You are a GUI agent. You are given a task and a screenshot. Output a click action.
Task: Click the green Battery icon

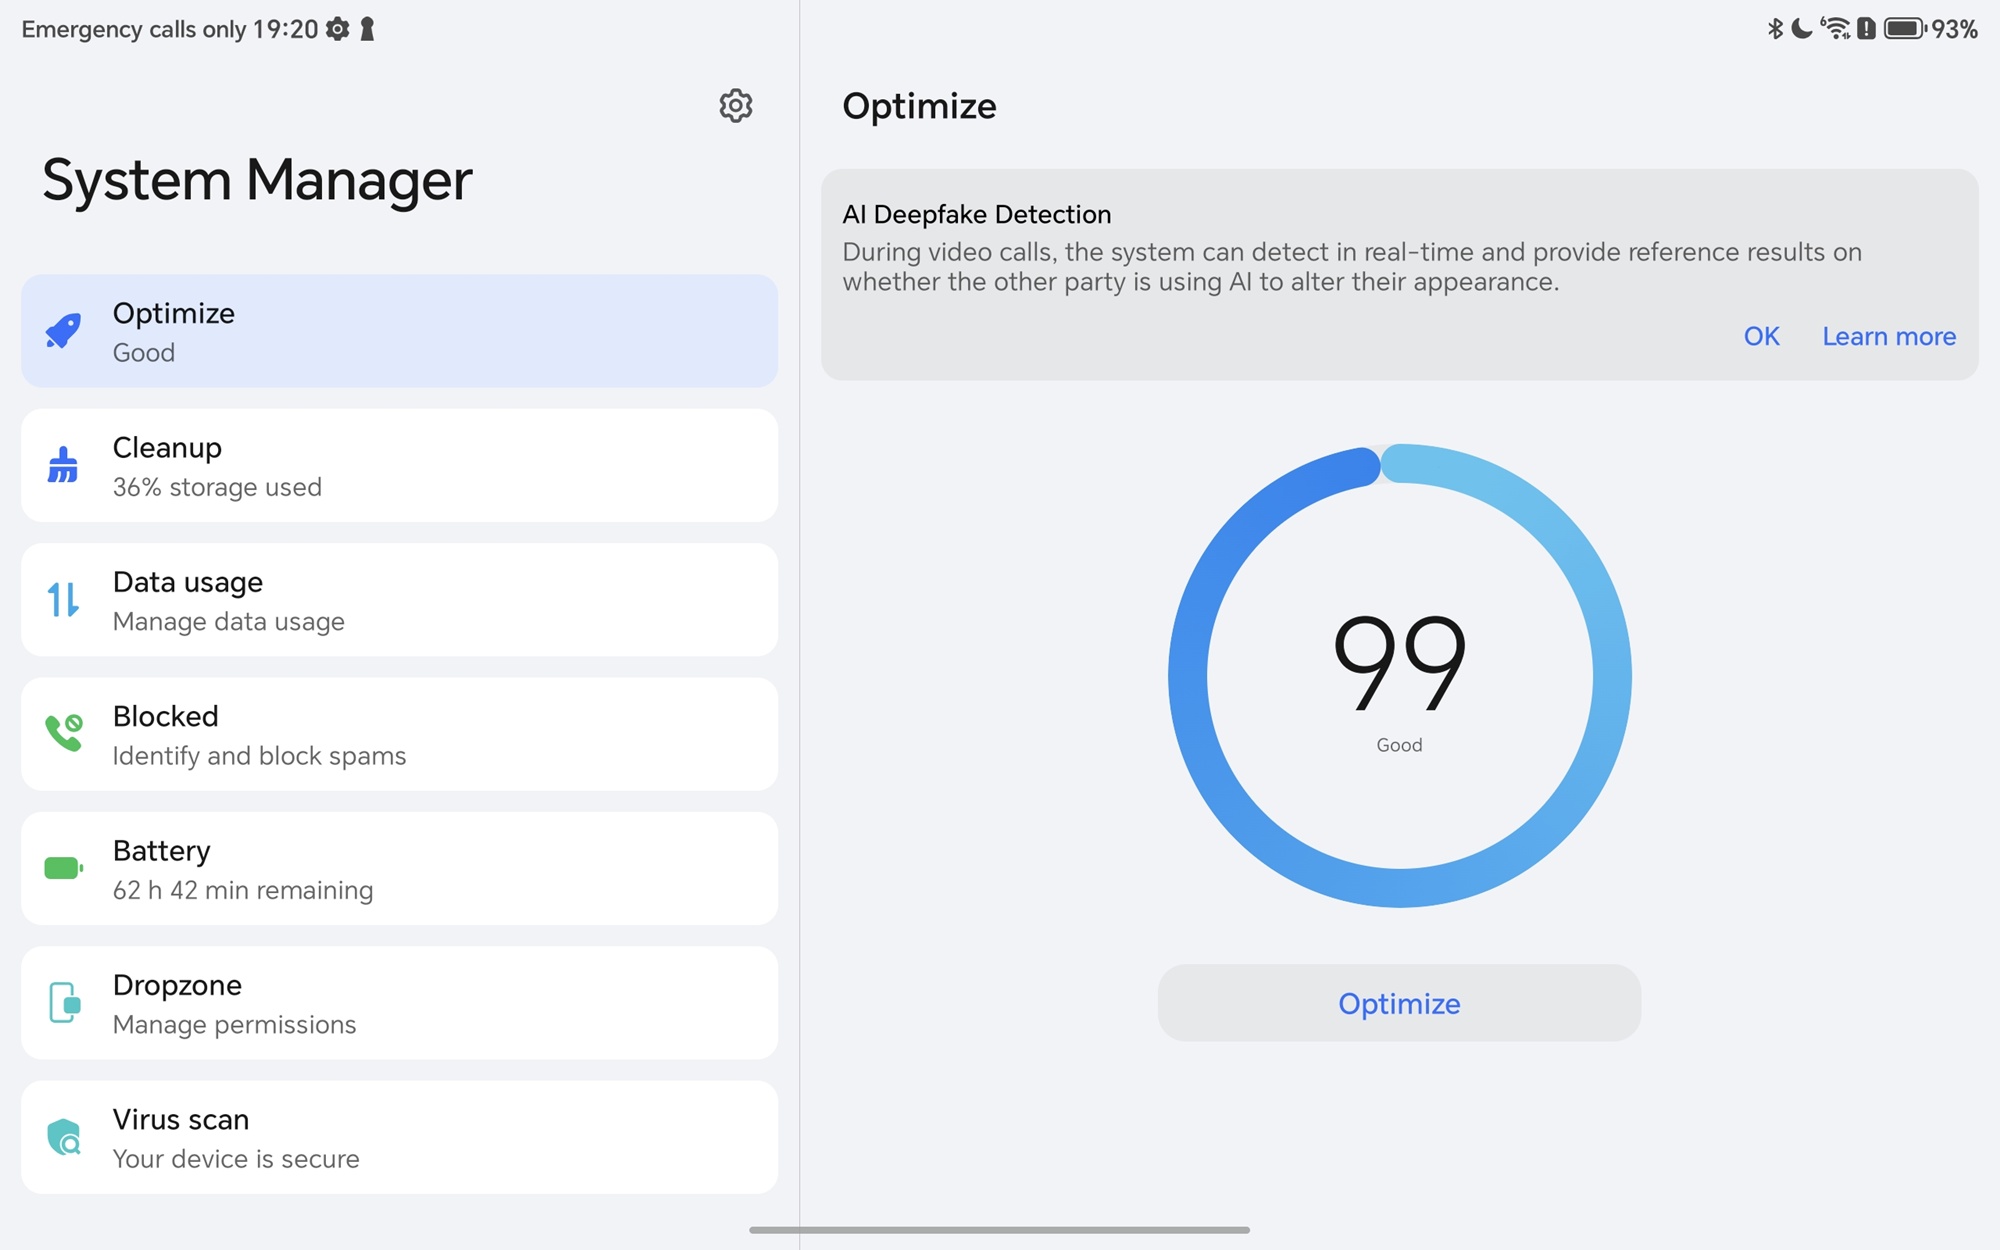64,868
